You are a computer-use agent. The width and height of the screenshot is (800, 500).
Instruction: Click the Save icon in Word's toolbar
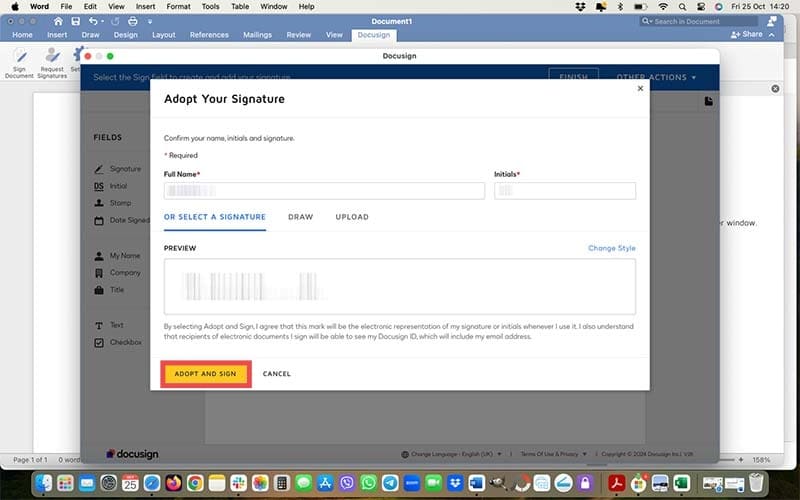(x=76, y=21)
